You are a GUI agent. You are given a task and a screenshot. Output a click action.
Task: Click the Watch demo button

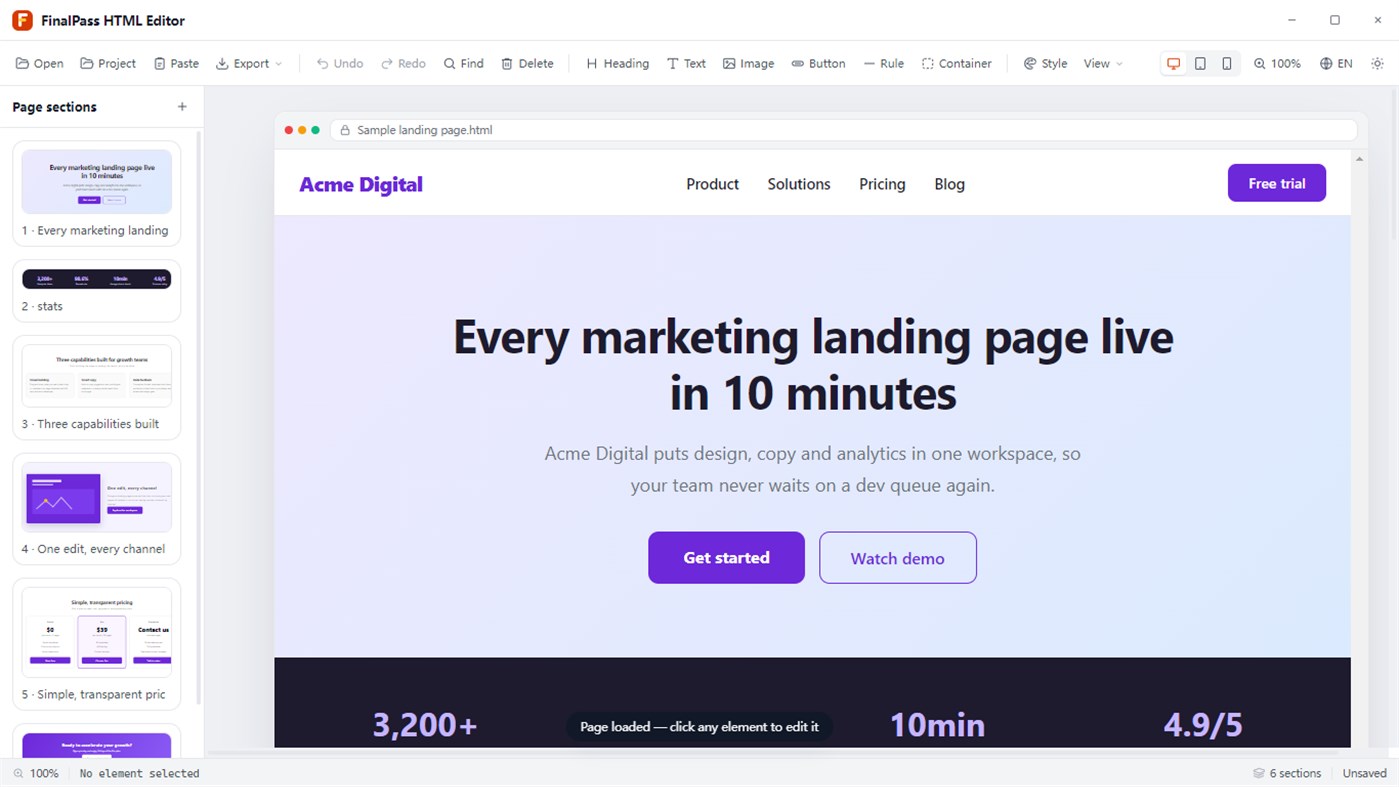[898, 558]
